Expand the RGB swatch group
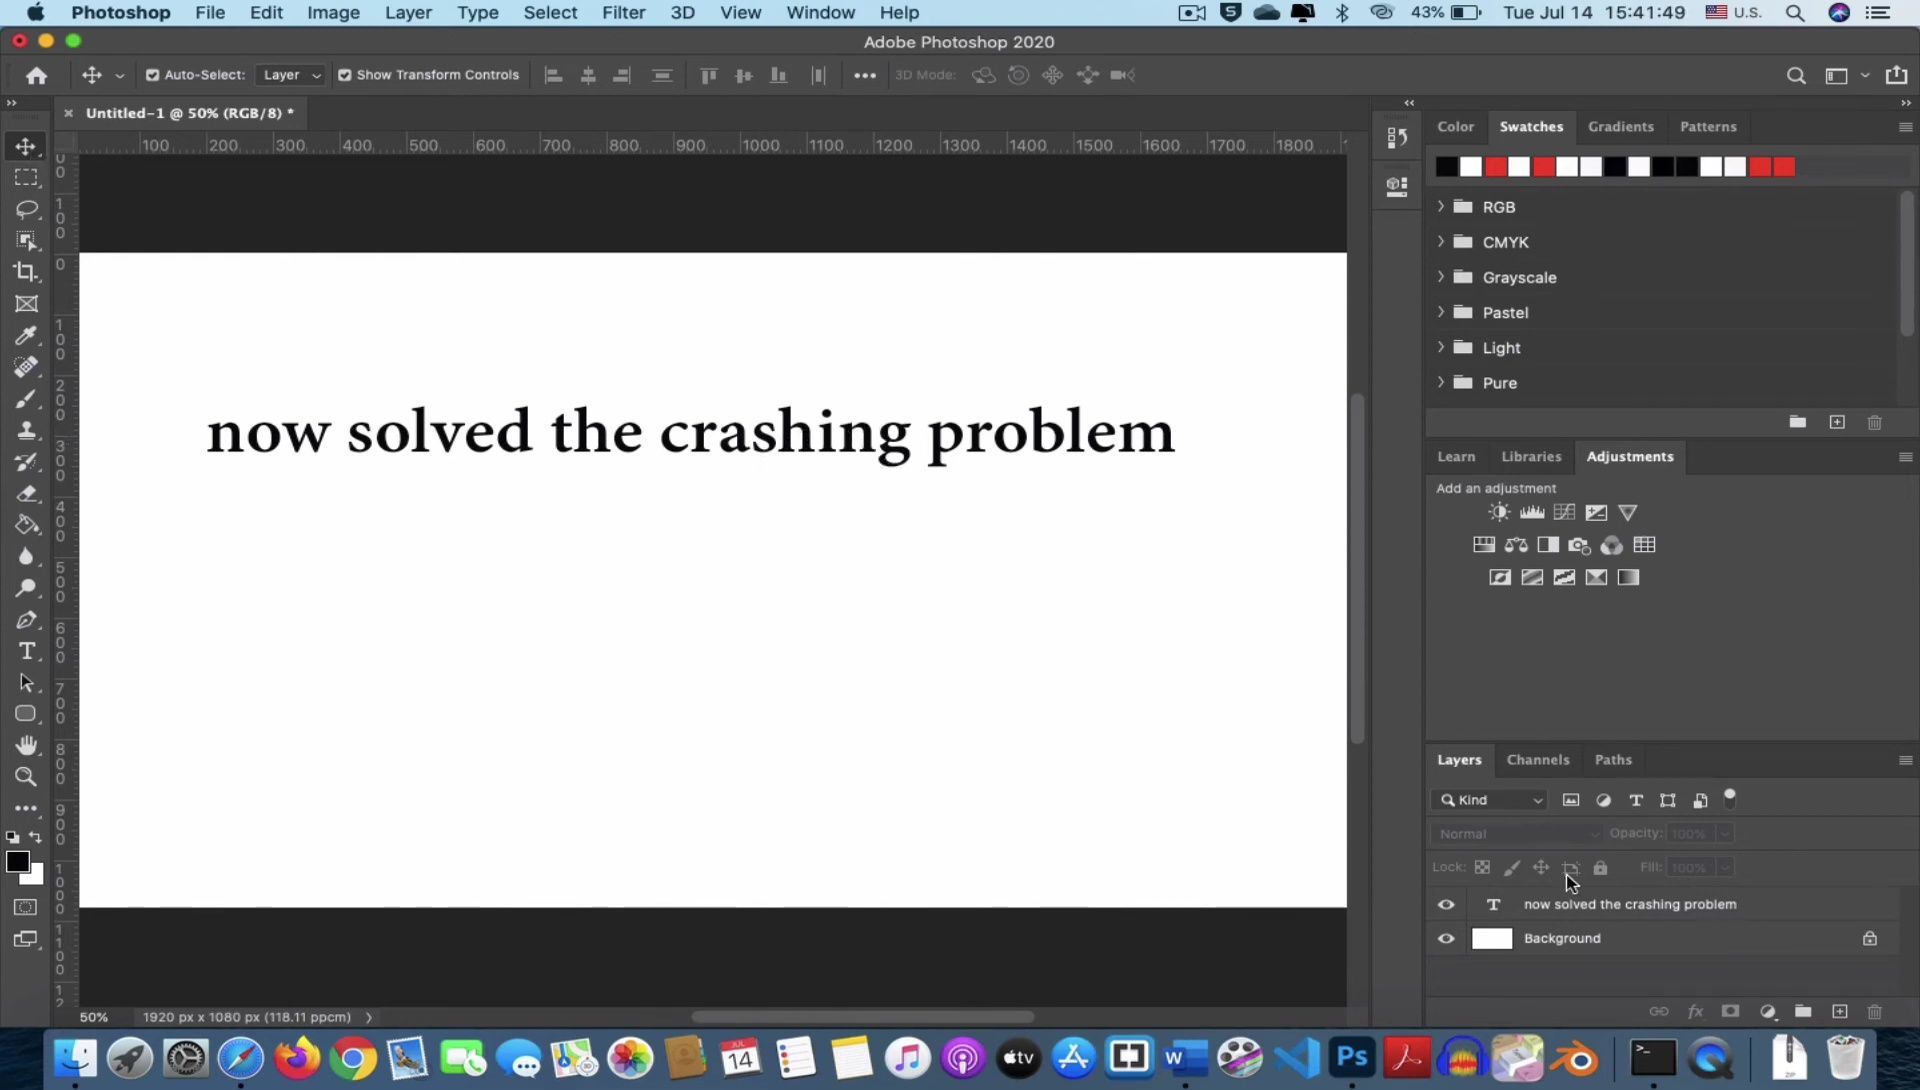1920x1090 pixels. click(x=1441, y=207)
